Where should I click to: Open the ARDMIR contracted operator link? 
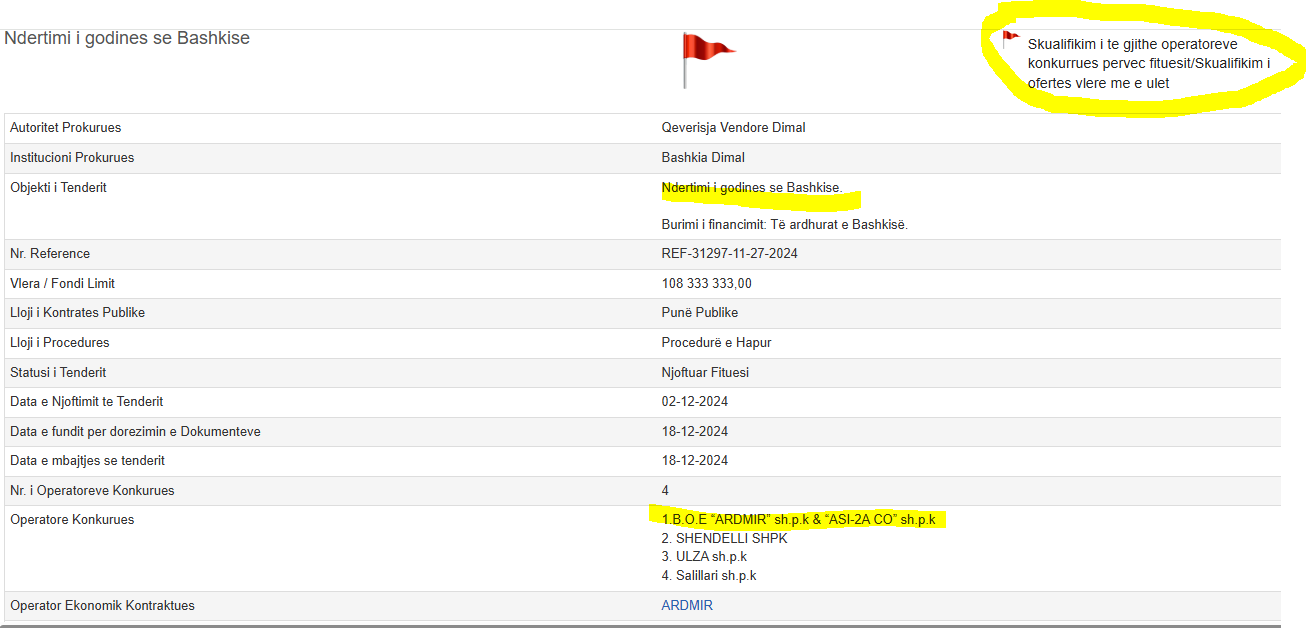[687, 605]
